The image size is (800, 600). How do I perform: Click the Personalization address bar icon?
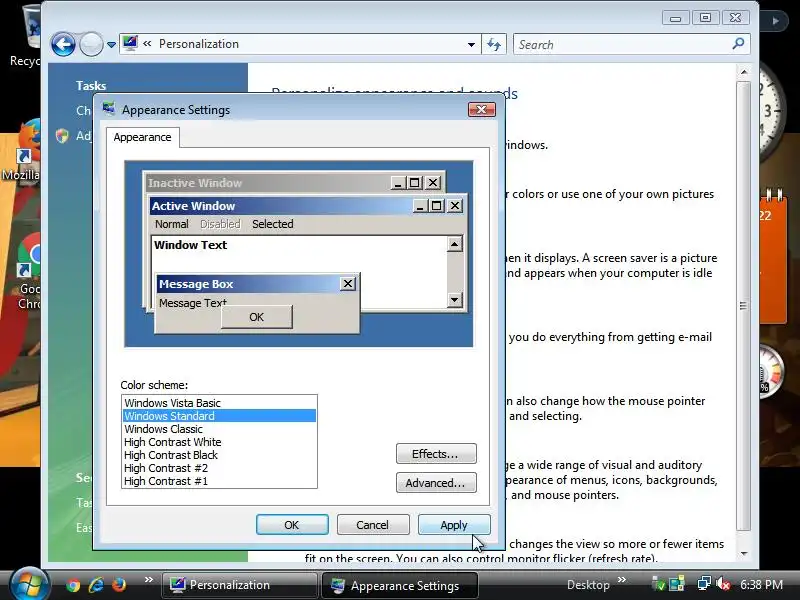click(x=131, y=43)
